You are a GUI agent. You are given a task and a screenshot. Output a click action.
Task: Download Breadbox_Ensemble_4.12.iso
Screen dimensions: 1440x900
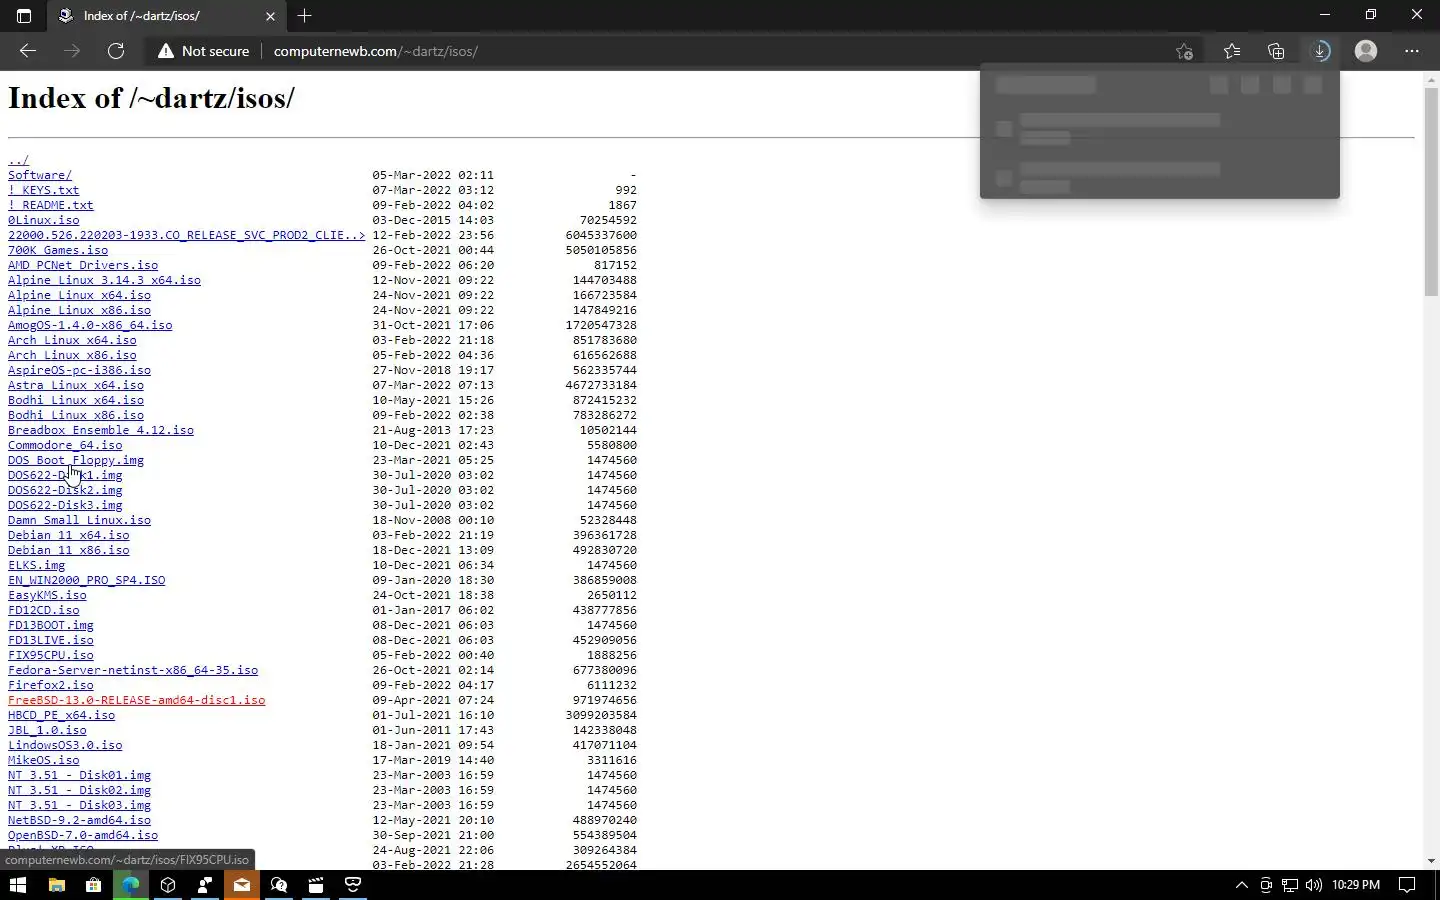click(101, 430)
